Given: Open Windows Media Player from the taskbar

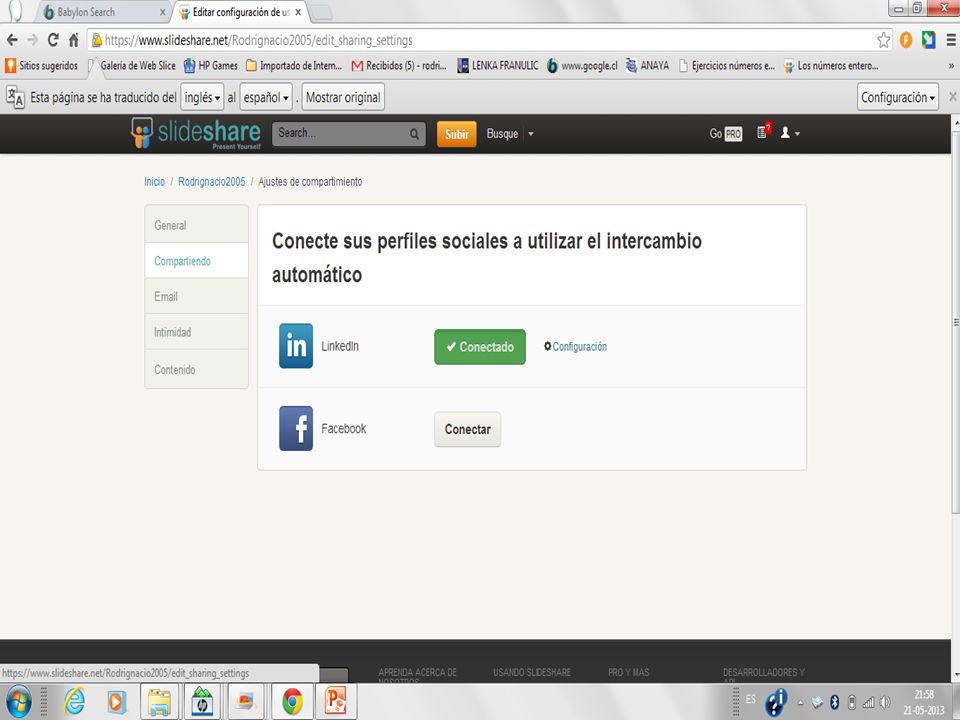Looking at the screenshot, I should click(116, 702).
